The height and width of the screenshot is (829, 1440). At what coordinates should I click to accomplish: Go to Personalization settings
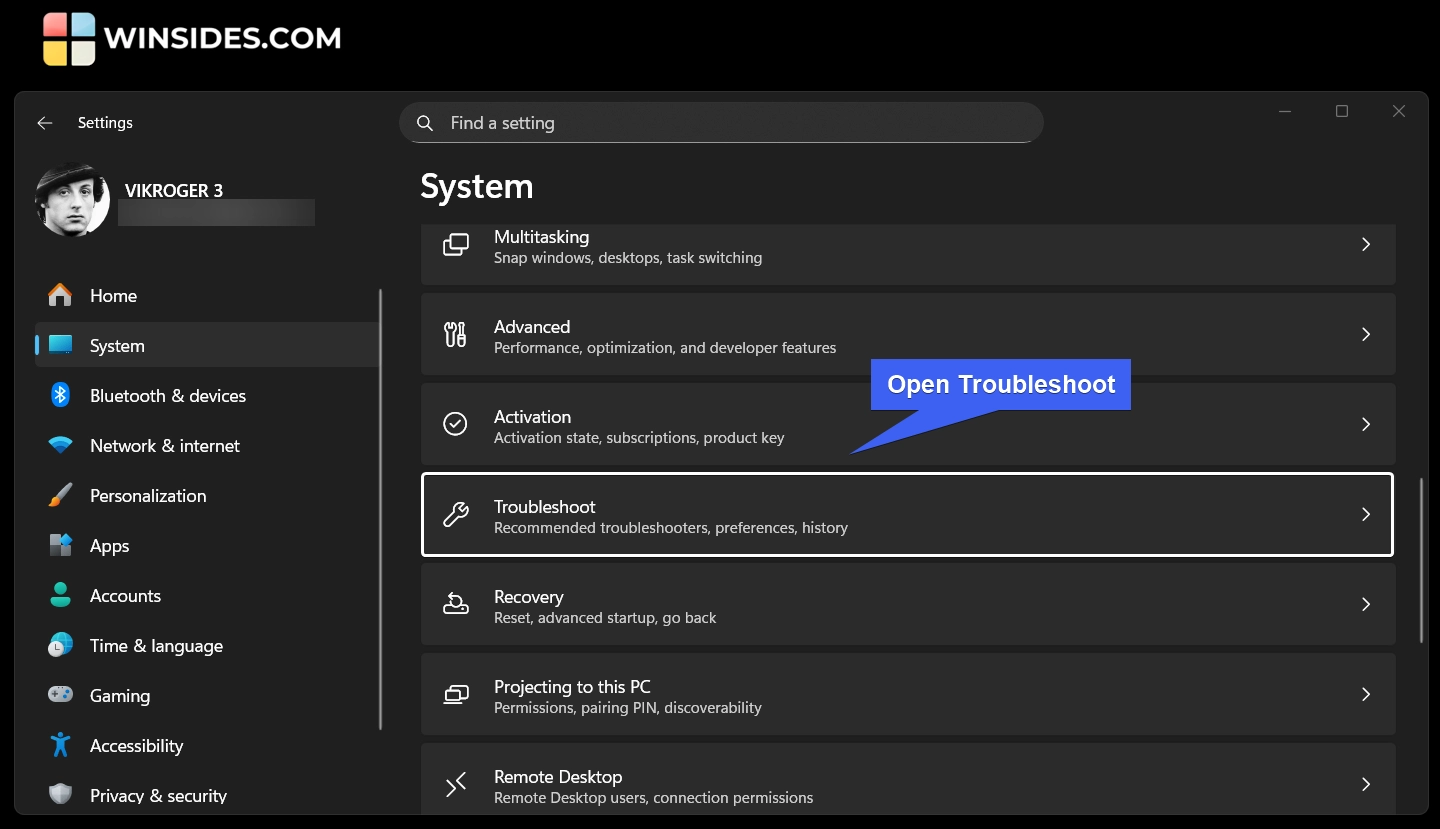(x=147, y=496)
